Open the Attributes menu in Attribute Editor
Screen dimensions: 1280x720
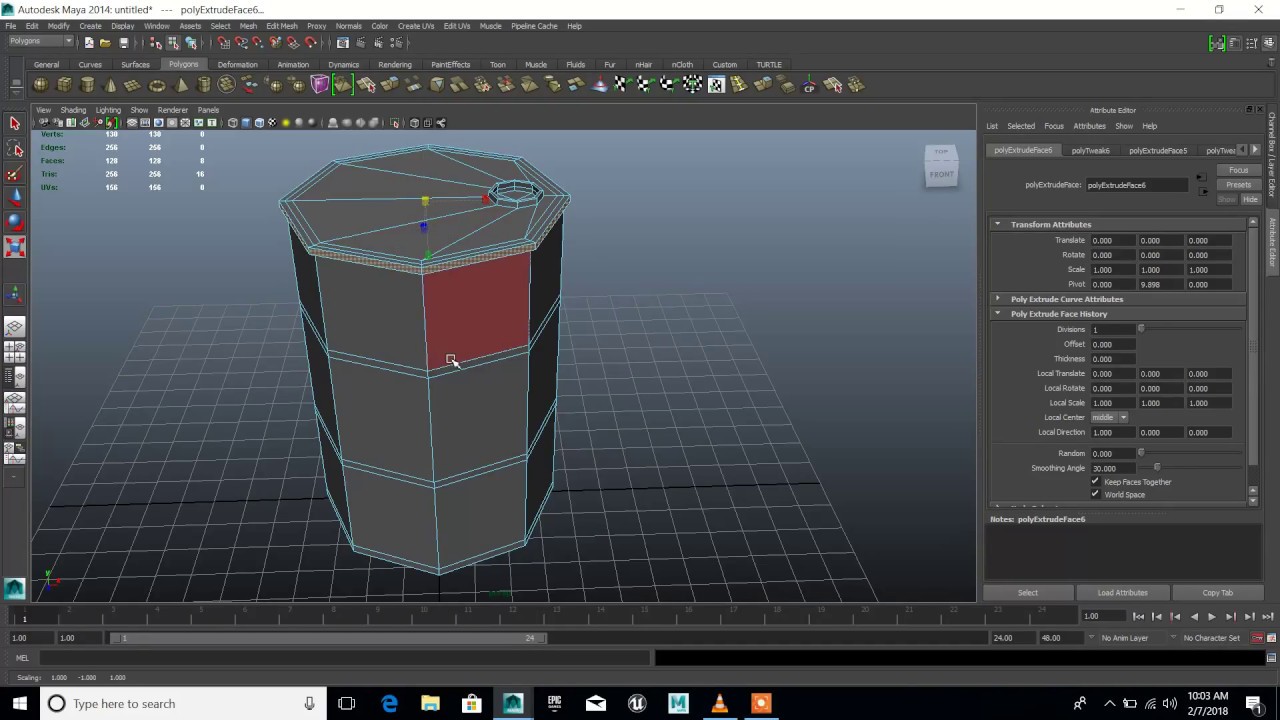pos(1089,126)
